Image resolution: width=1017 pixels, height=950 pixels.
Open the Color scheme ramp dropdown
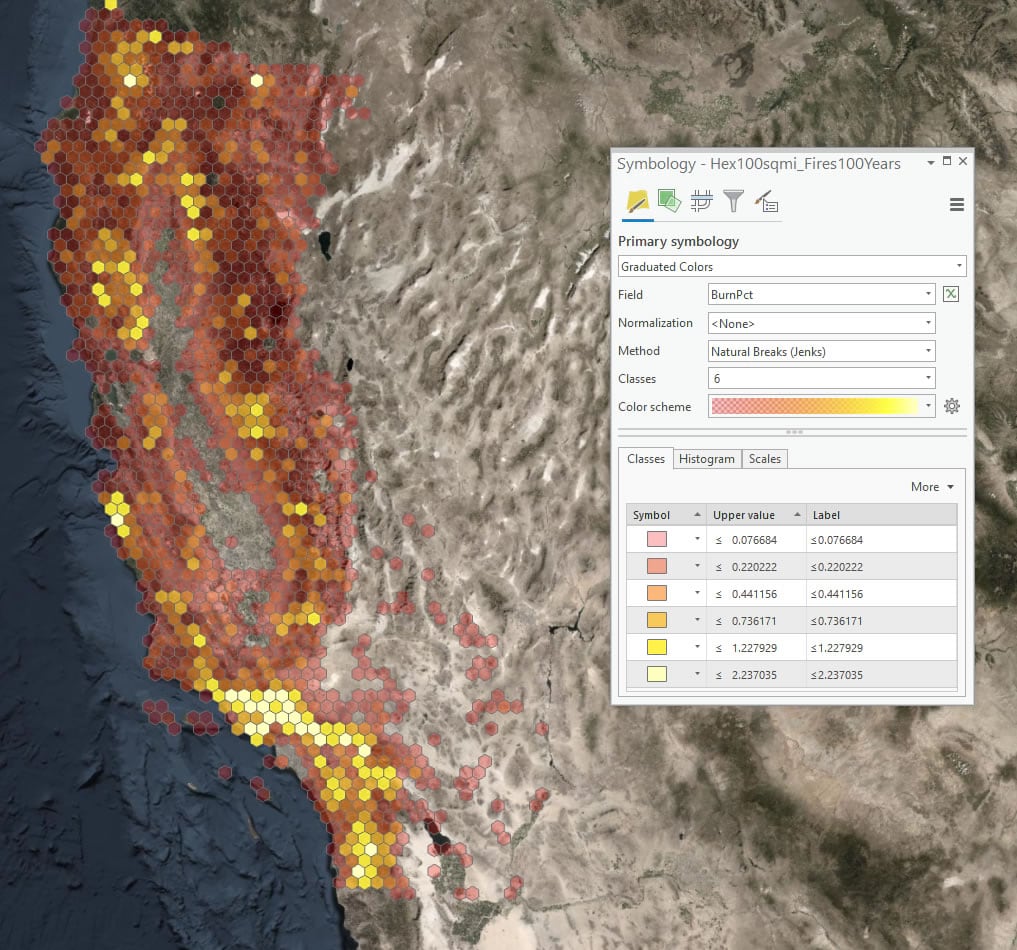pyautogui.click(x=821, y=406)
